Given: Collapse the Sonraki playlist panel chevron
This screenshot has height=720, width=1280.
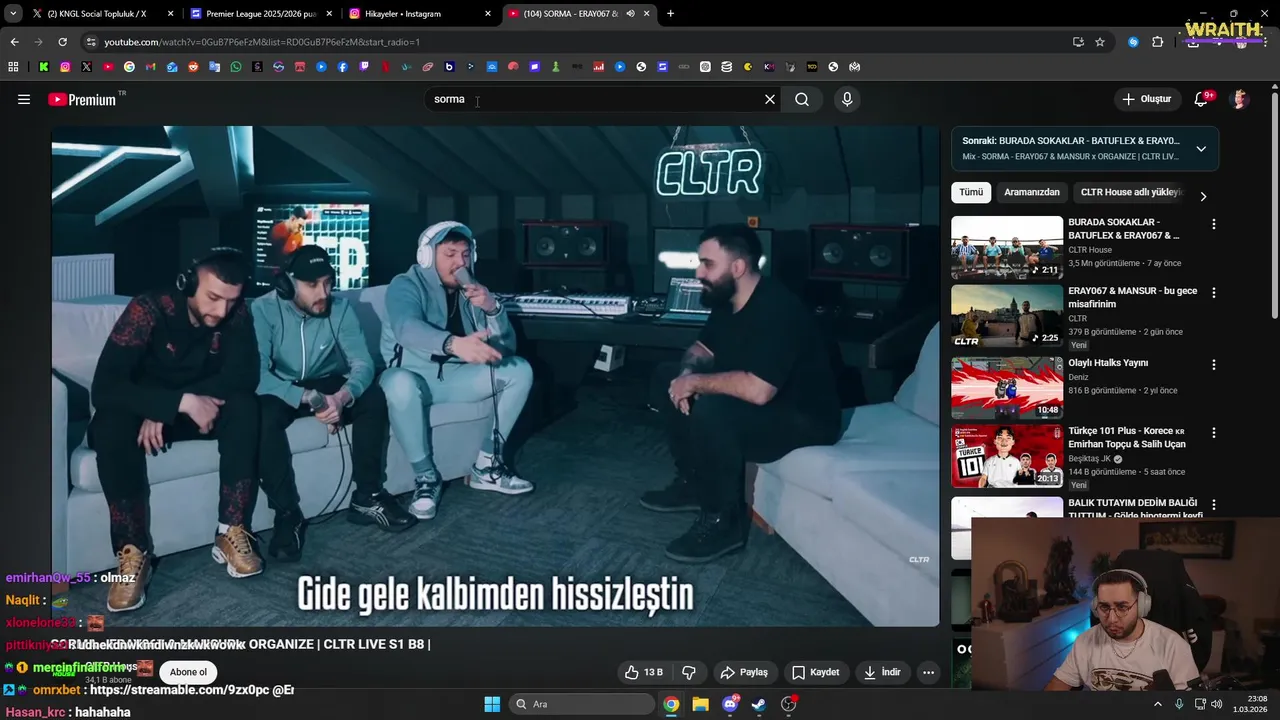Looking at the screenshot, I should [x=1201, y=148].
